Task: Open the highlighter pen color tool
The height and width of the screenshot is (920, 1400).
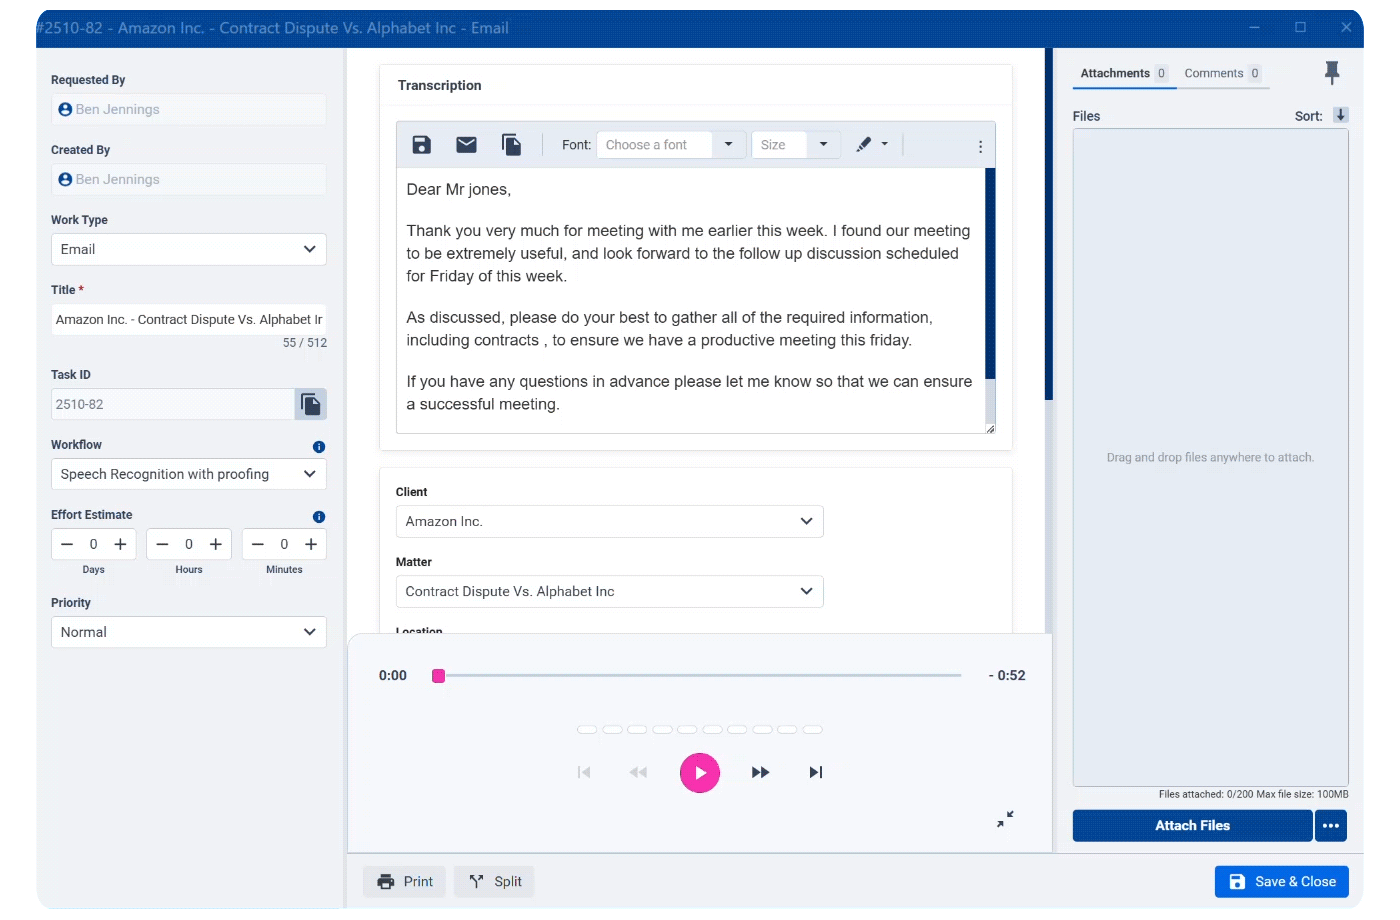Action: [x=863, y=144]
